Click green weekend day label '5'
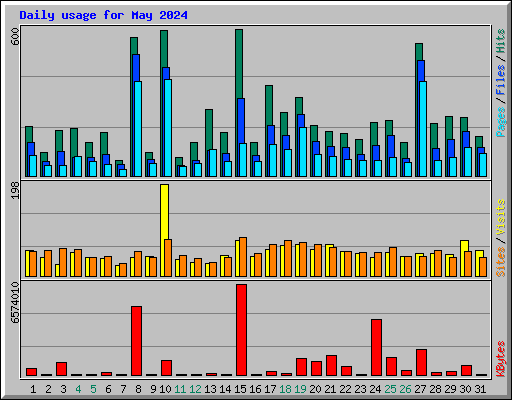Image resolution: width=512 pixels, height=400 pixels. (x=93, y=389)
